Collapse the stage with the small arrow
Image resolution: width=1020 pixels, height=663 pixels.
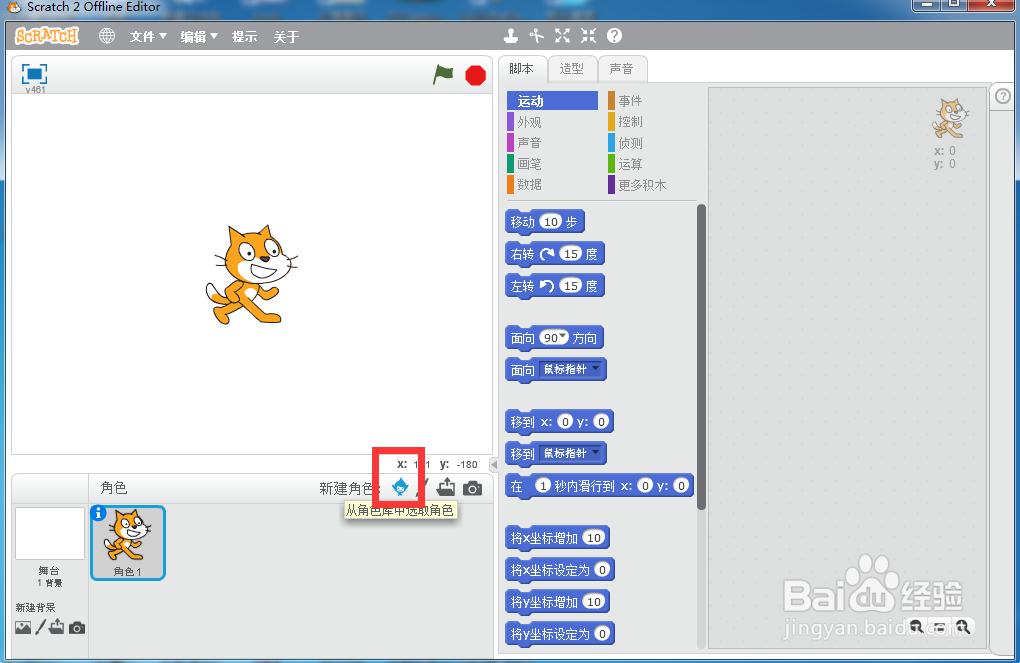(494, 465)
